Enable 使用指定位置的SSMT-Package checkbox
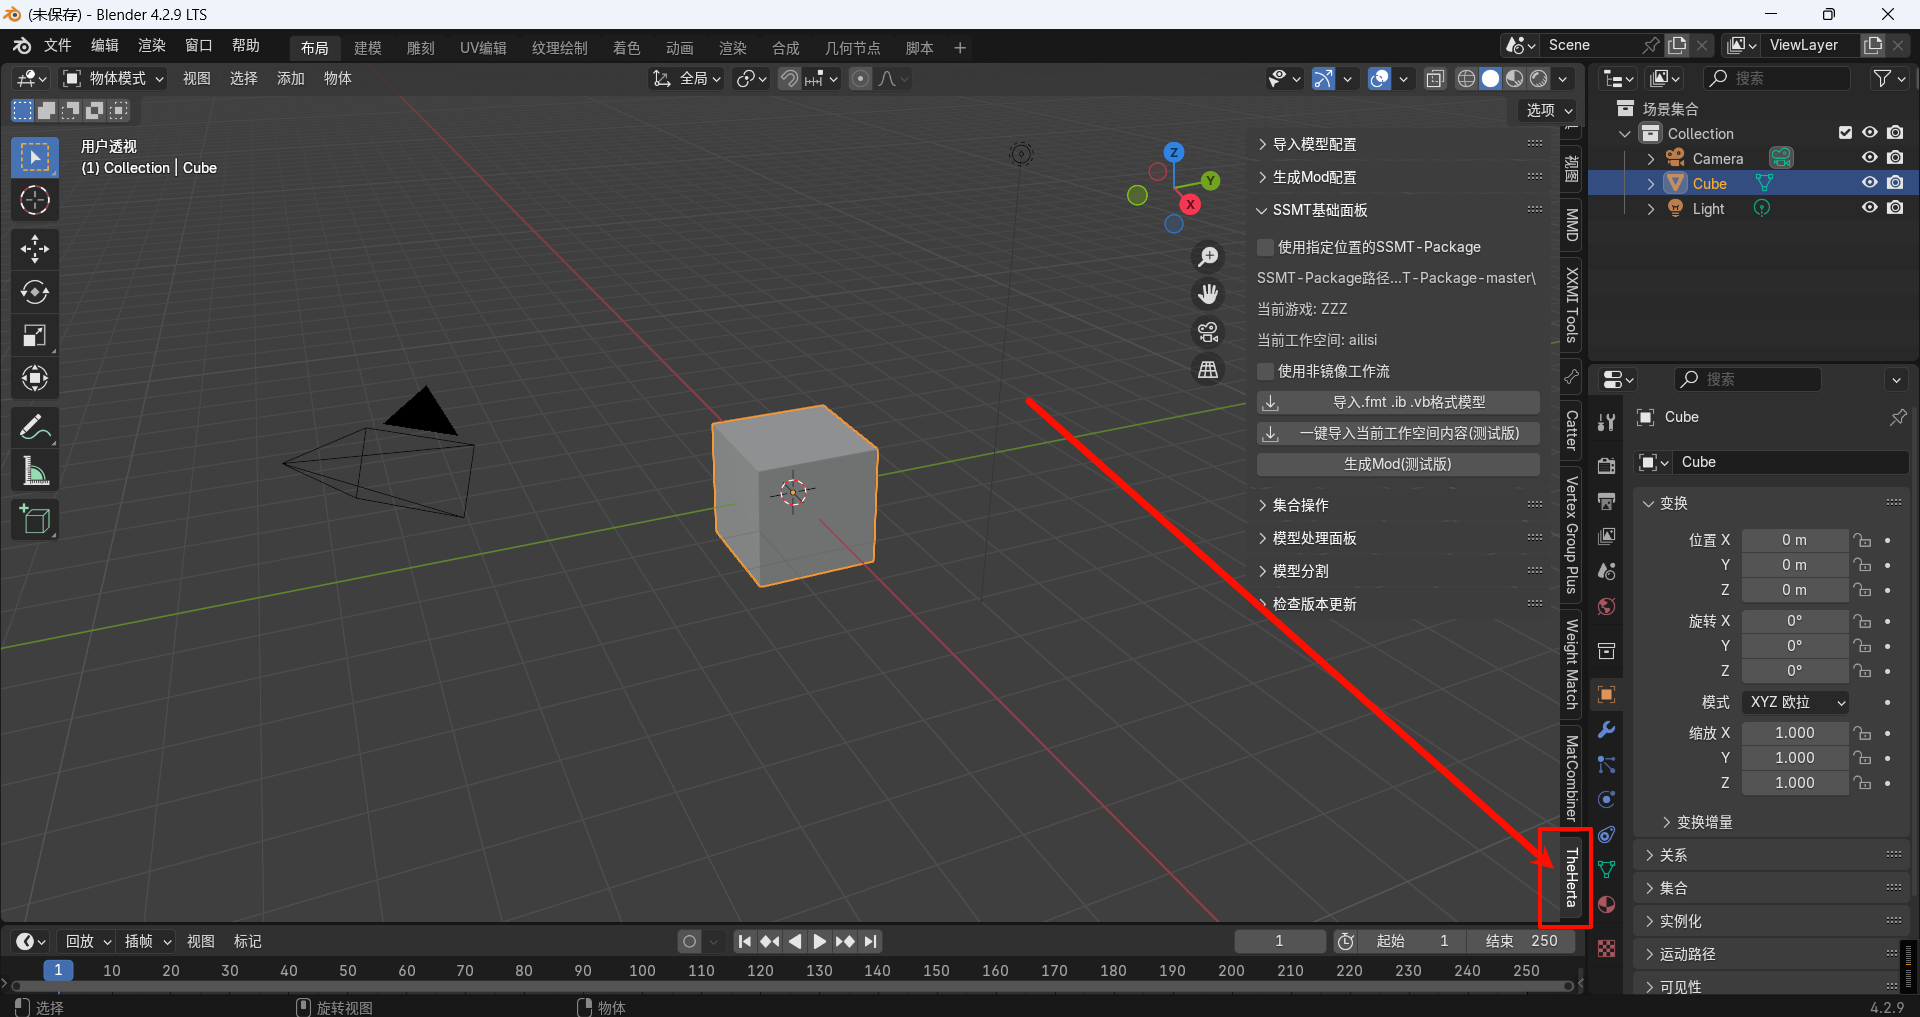 coord(1266,247)
